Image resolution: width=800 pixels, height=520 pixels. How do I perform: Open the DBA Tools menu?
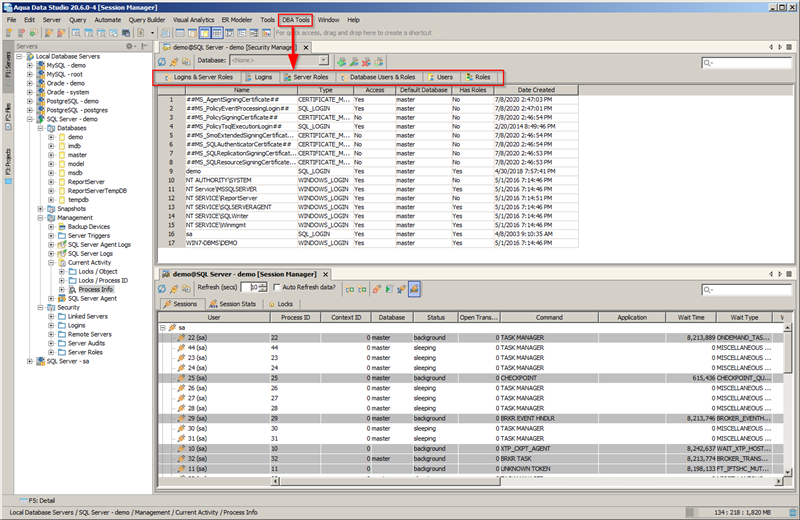click(x=296, y=20)
